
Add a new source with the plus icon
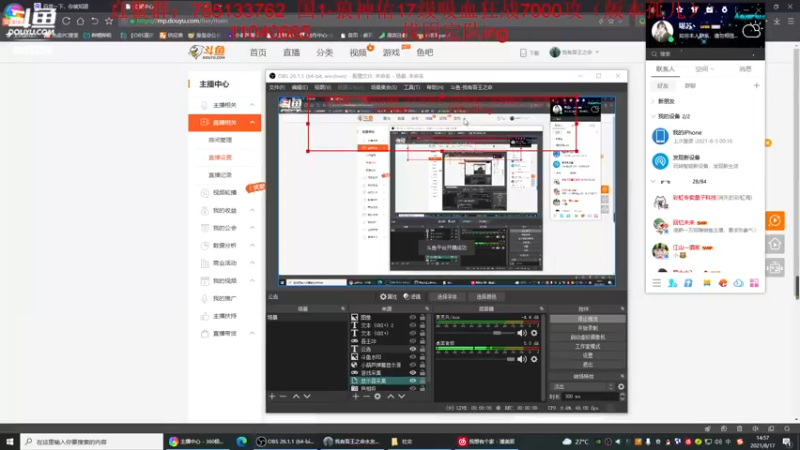pyautogui.click(x=356, y=396)
